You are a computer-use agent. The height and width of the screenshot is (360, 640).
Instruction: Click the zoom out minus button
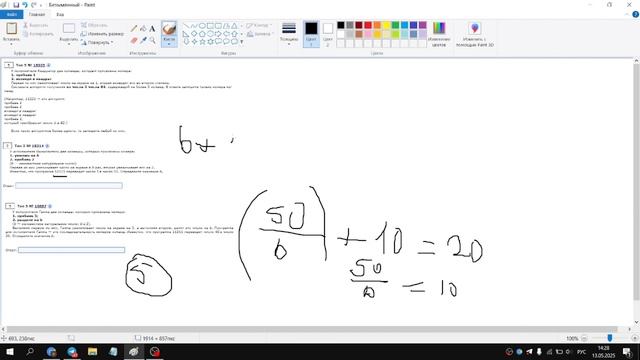(584, 338)
